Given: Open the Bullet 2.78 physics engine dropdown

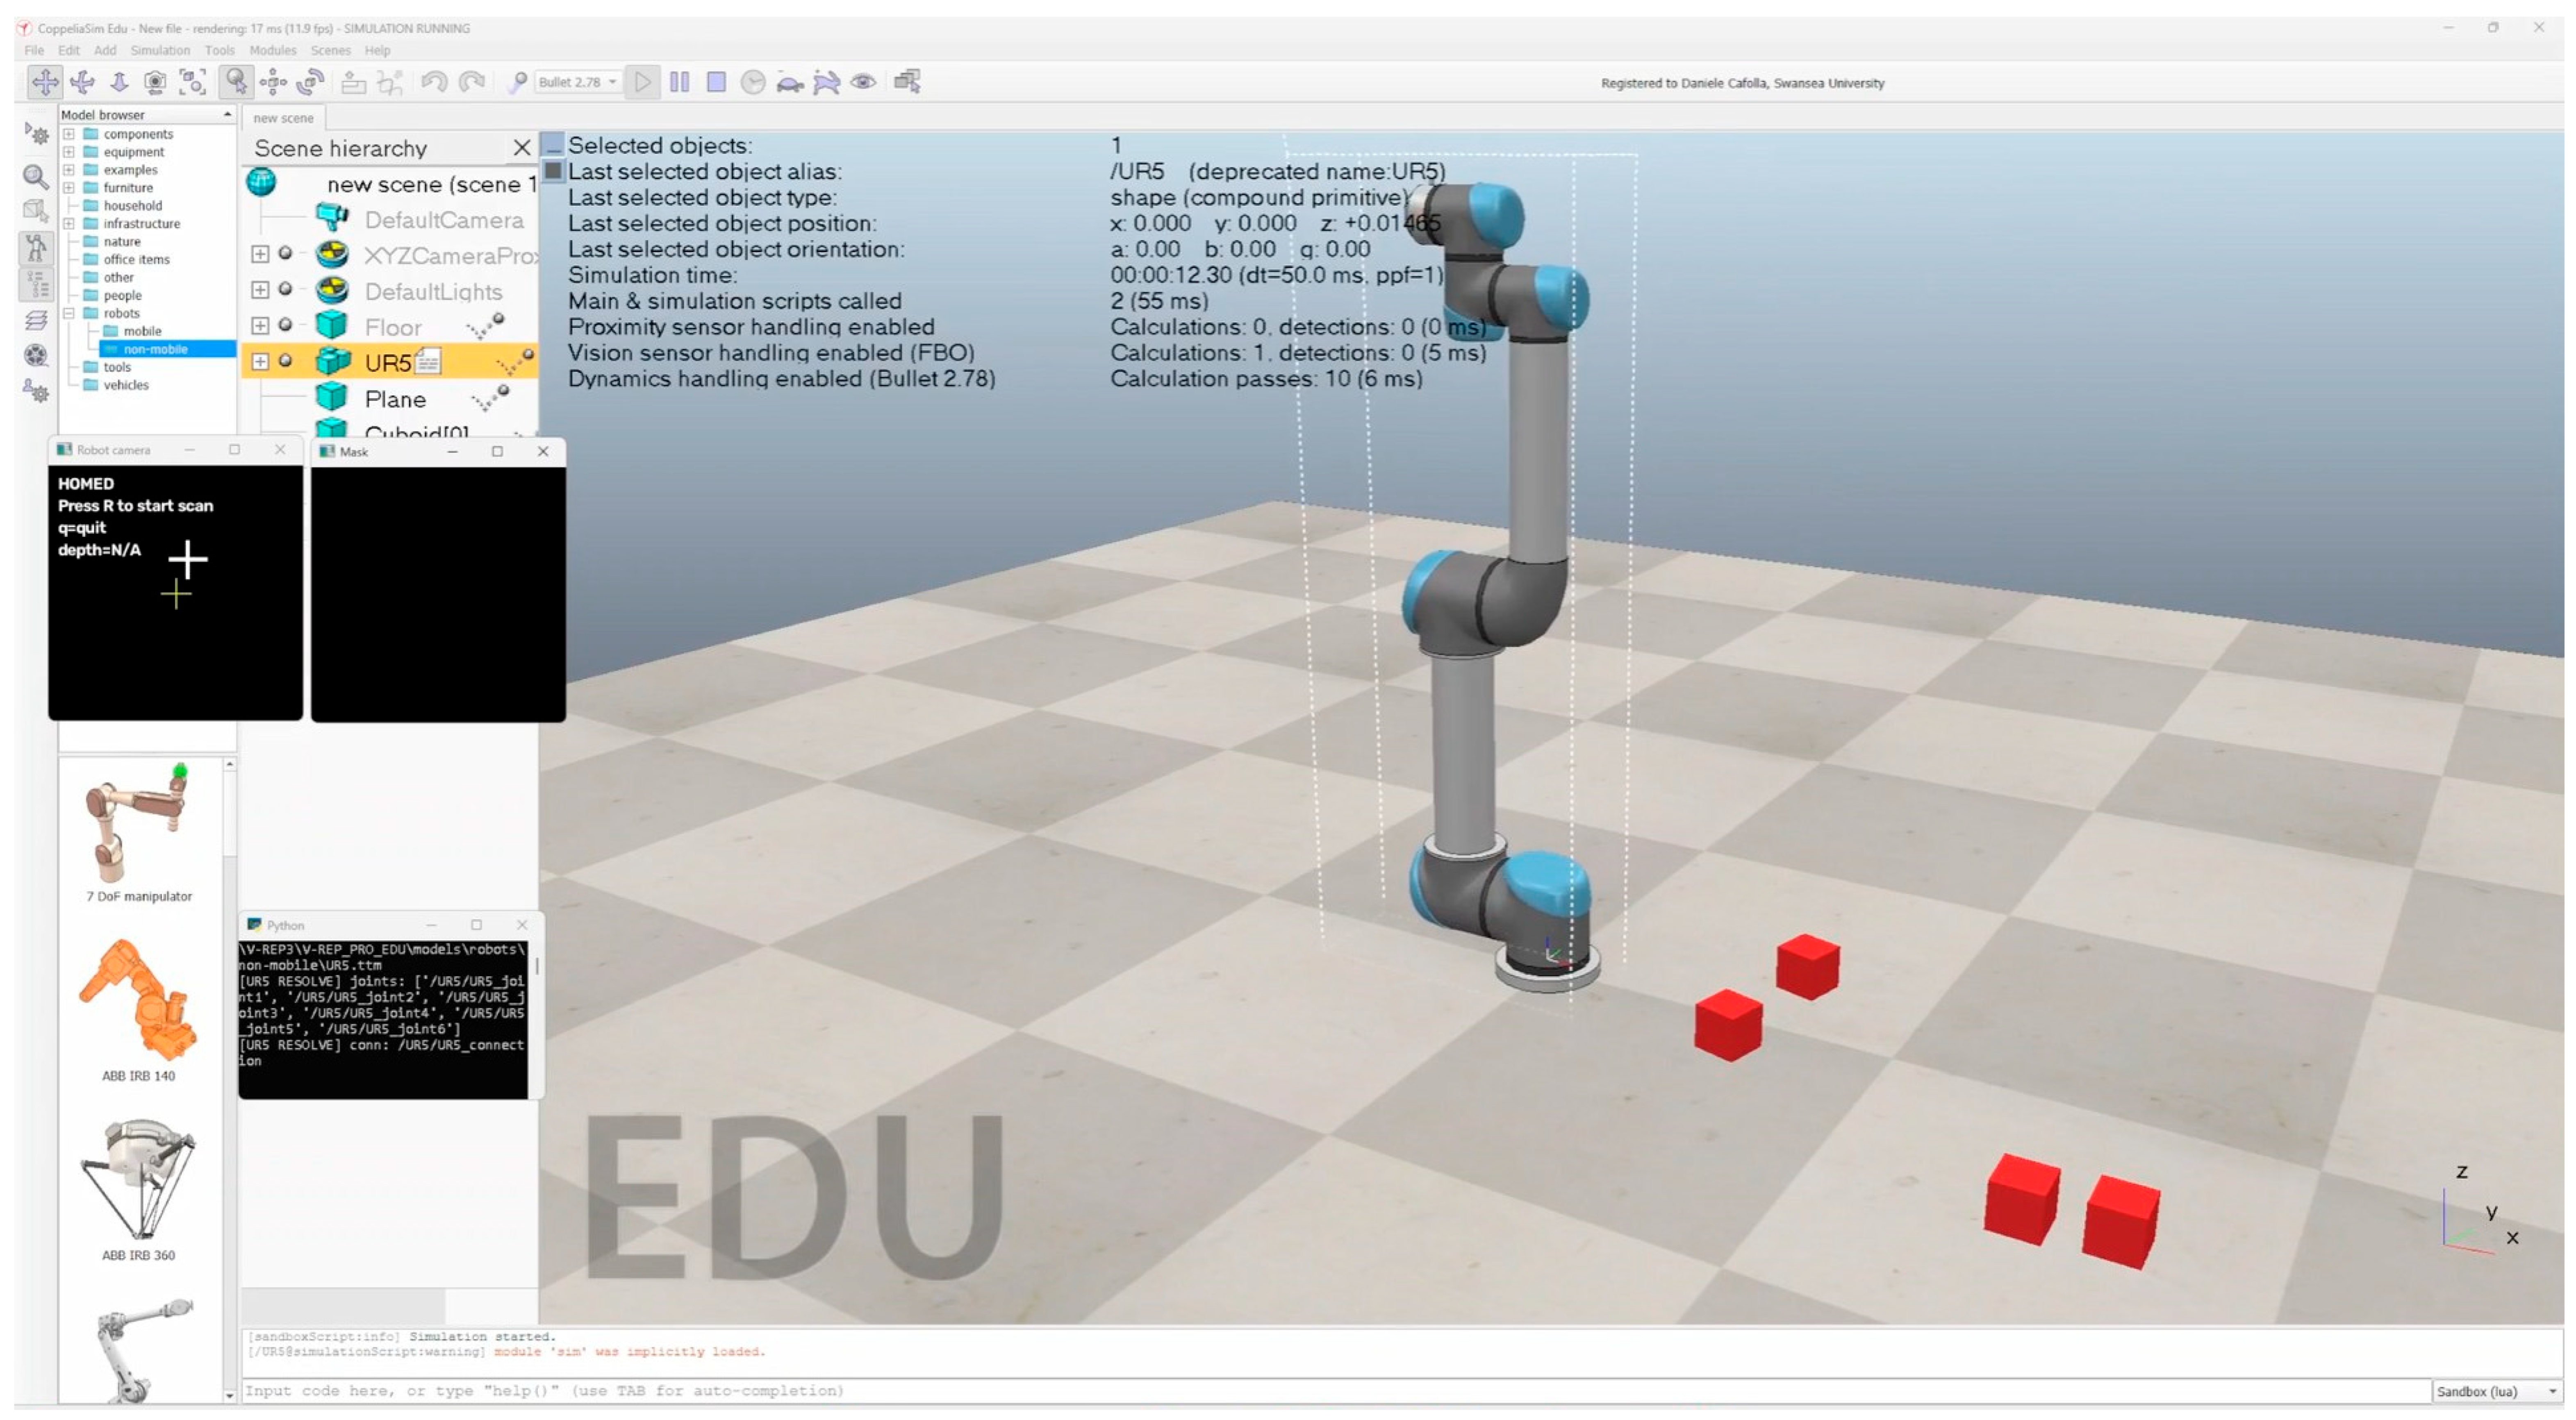Looking at the screenshot, I should coord(579,82).
